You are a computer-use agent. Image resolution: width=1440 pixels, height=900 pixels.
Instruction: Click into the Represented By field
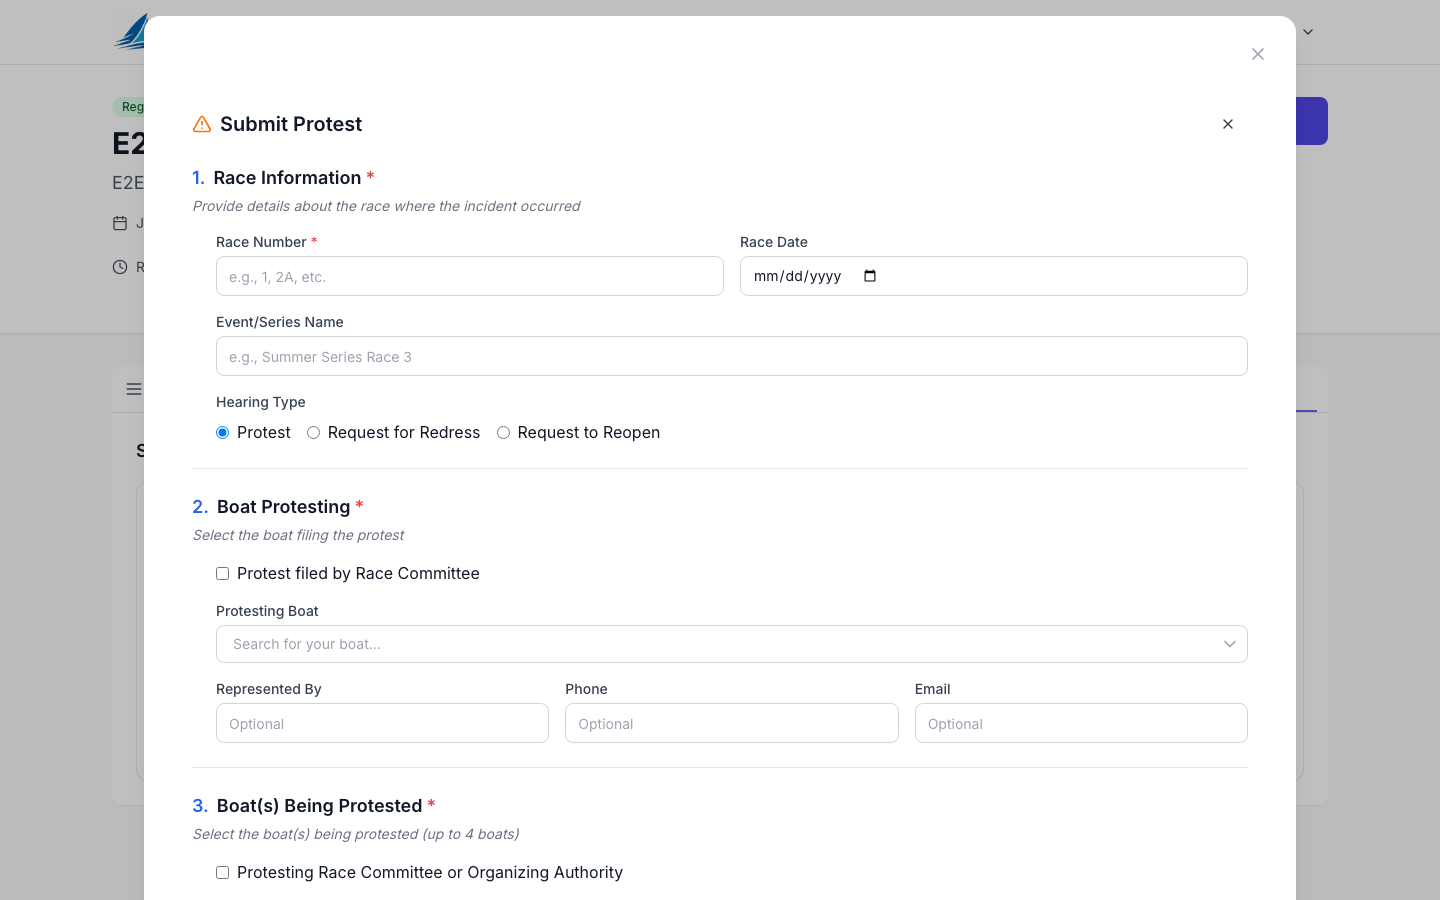click(x=382, y=723)
